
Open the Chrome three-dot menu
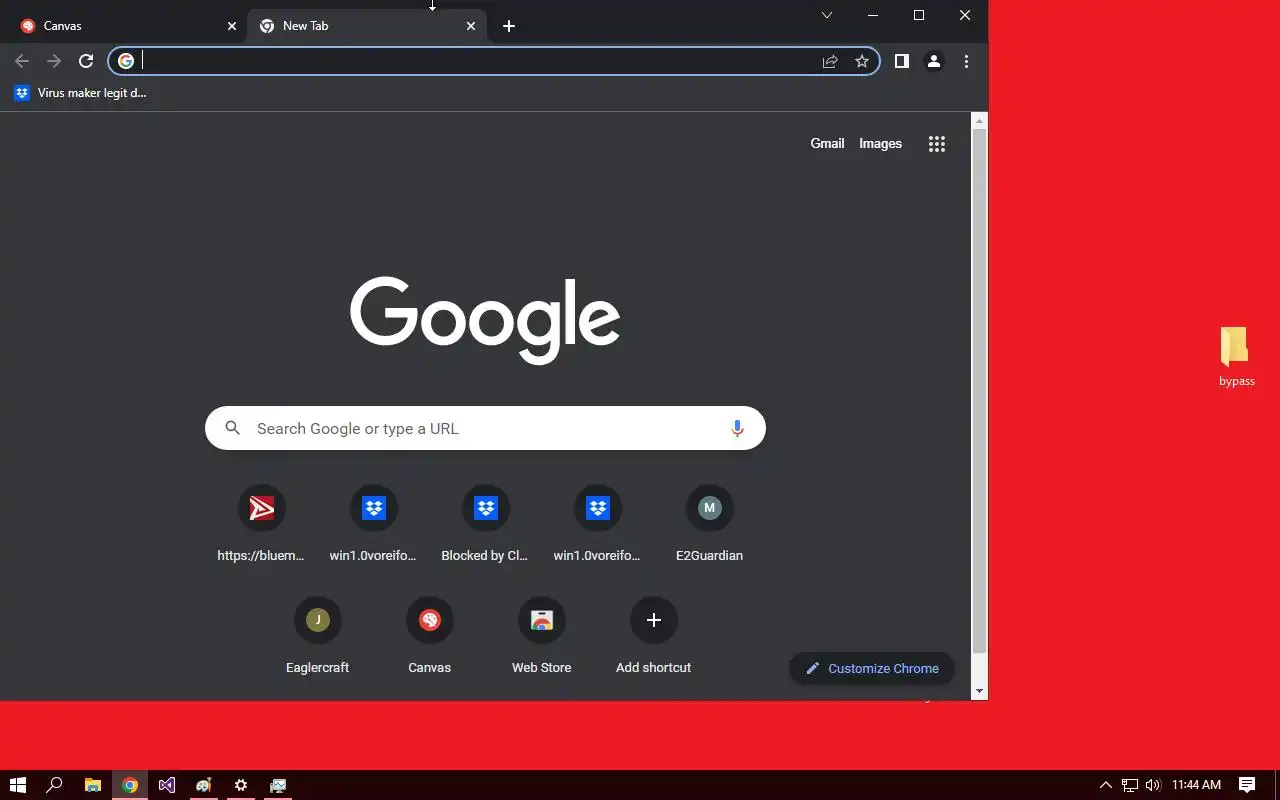click(x=966, y=61)
